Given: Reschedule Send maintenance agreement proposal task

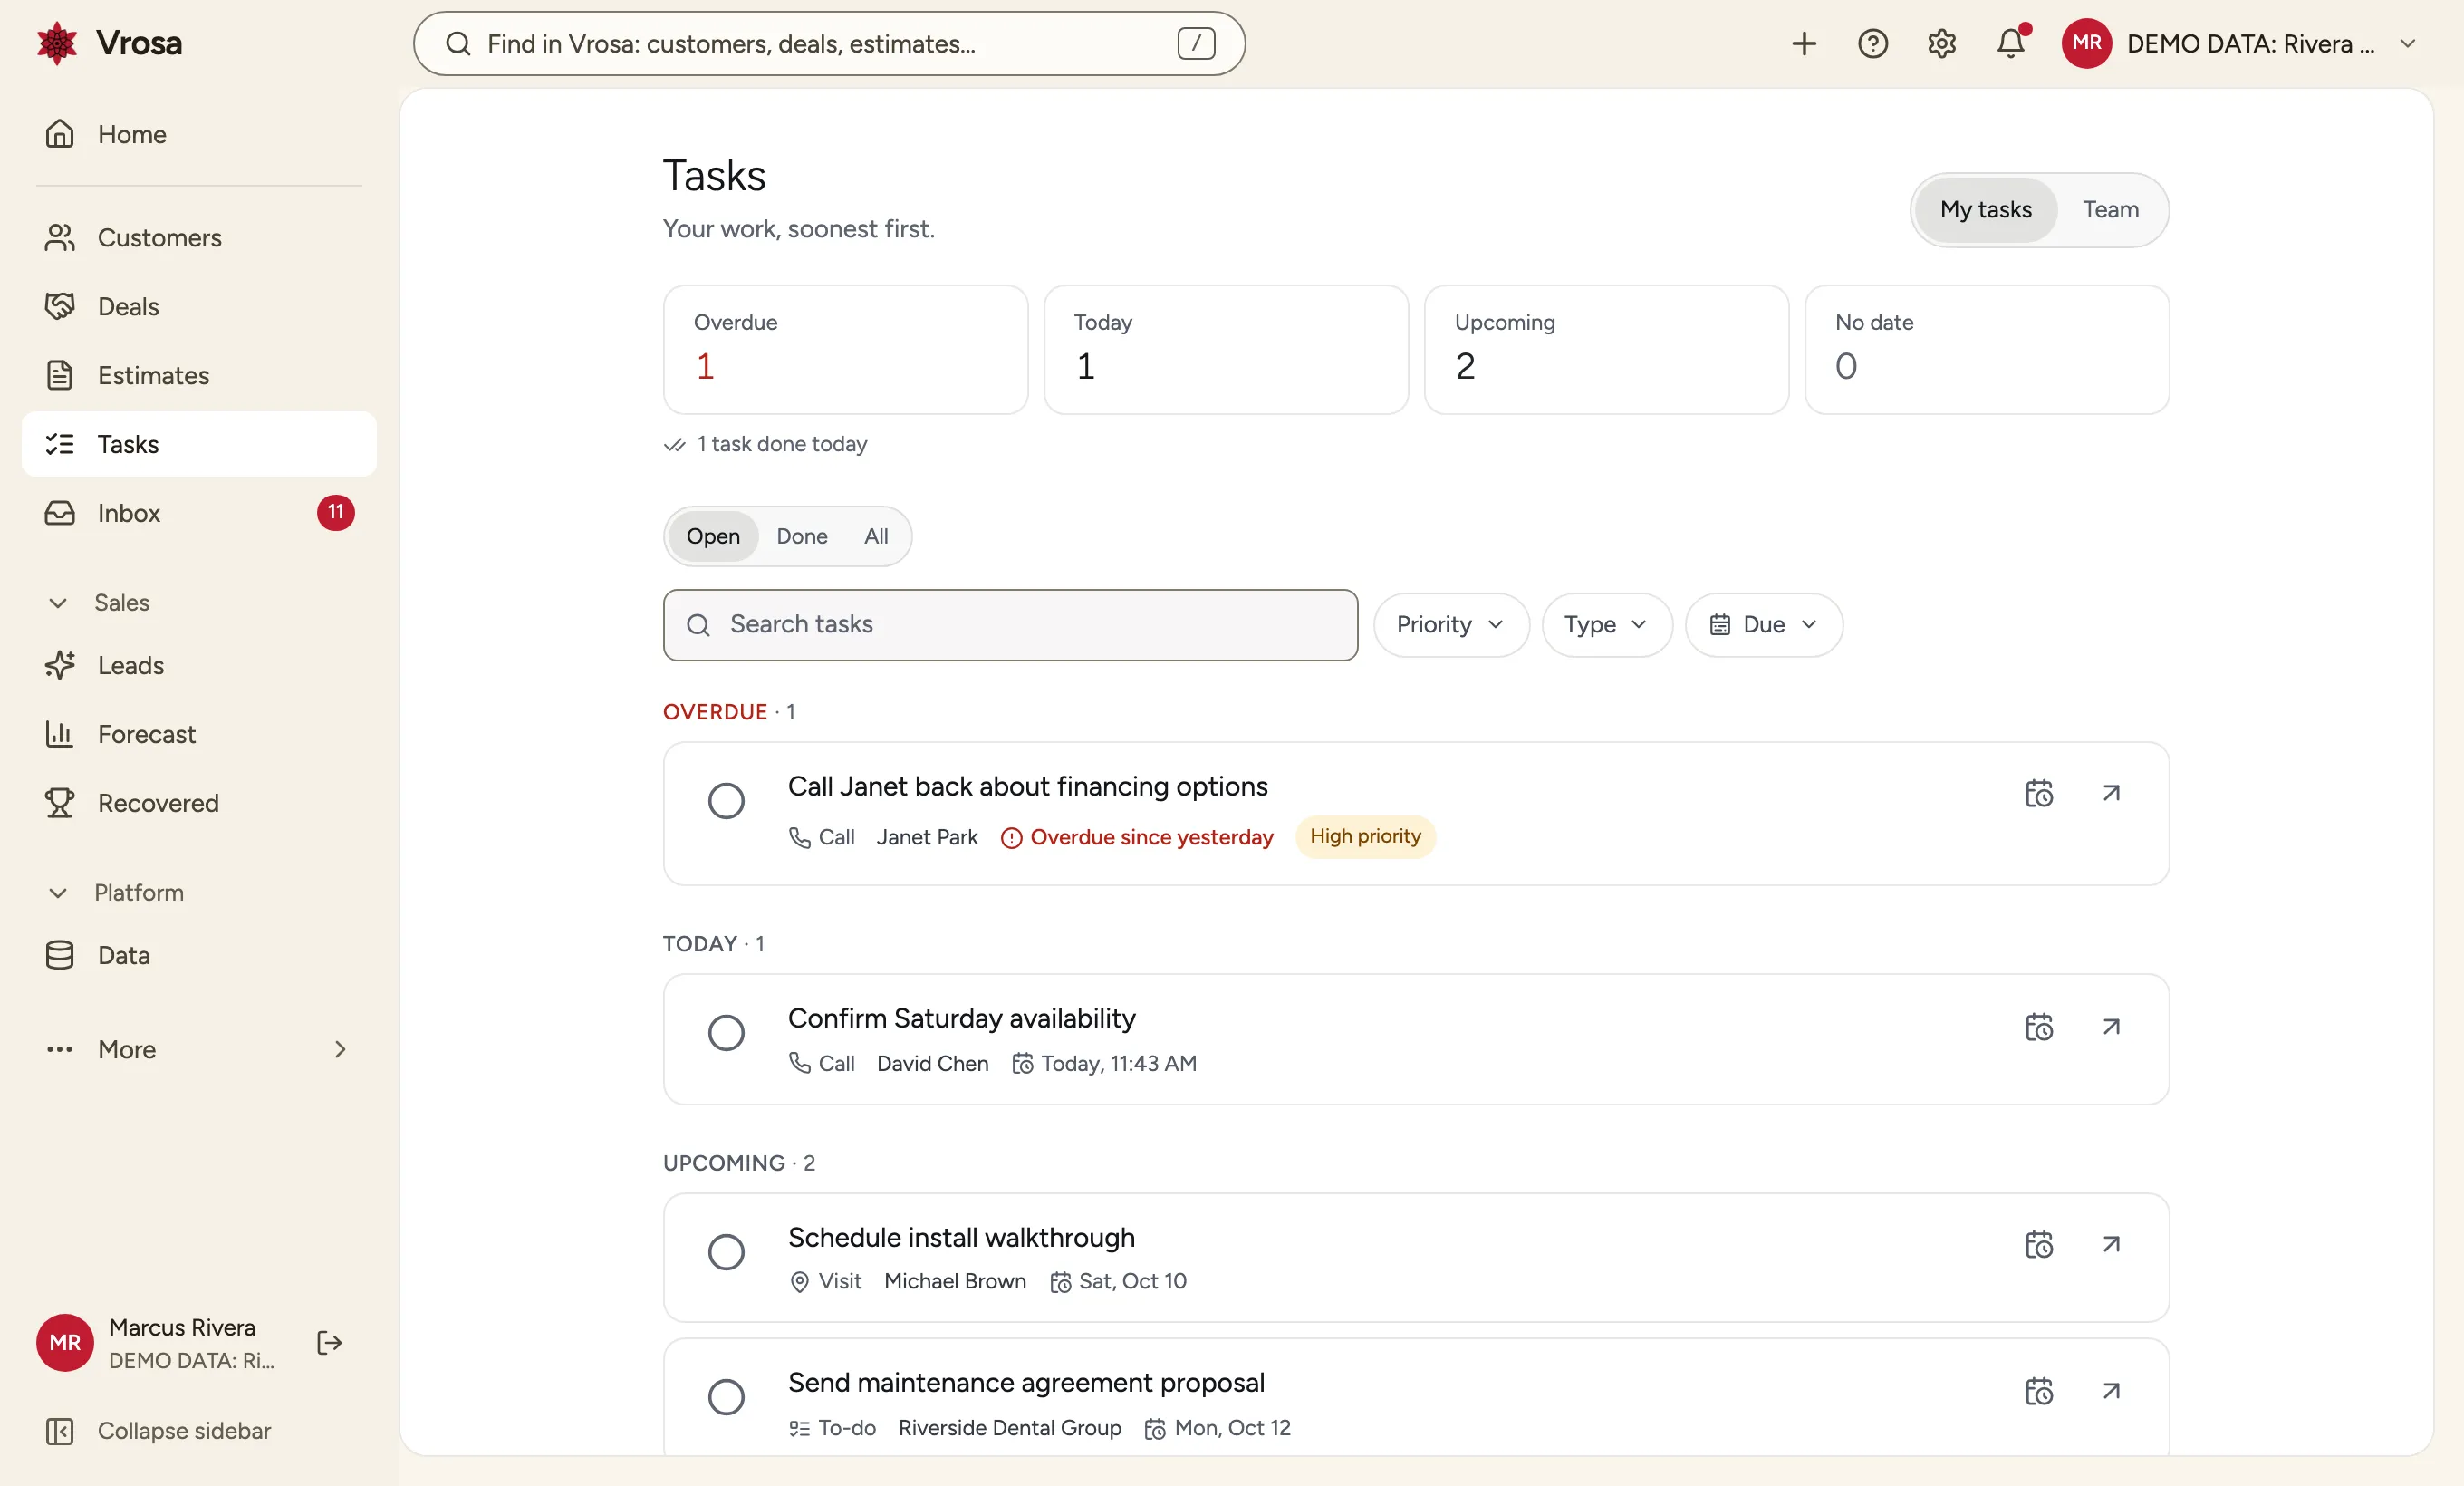Looking at the screenshot, I should [x=2039, y=1391].
